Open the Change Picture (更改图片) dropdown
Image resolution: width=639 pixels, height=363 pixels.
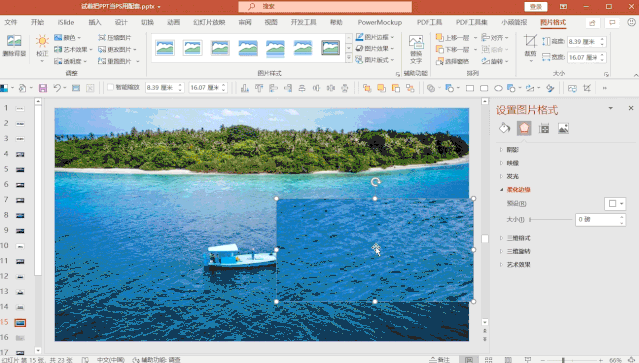coord(117,49)
